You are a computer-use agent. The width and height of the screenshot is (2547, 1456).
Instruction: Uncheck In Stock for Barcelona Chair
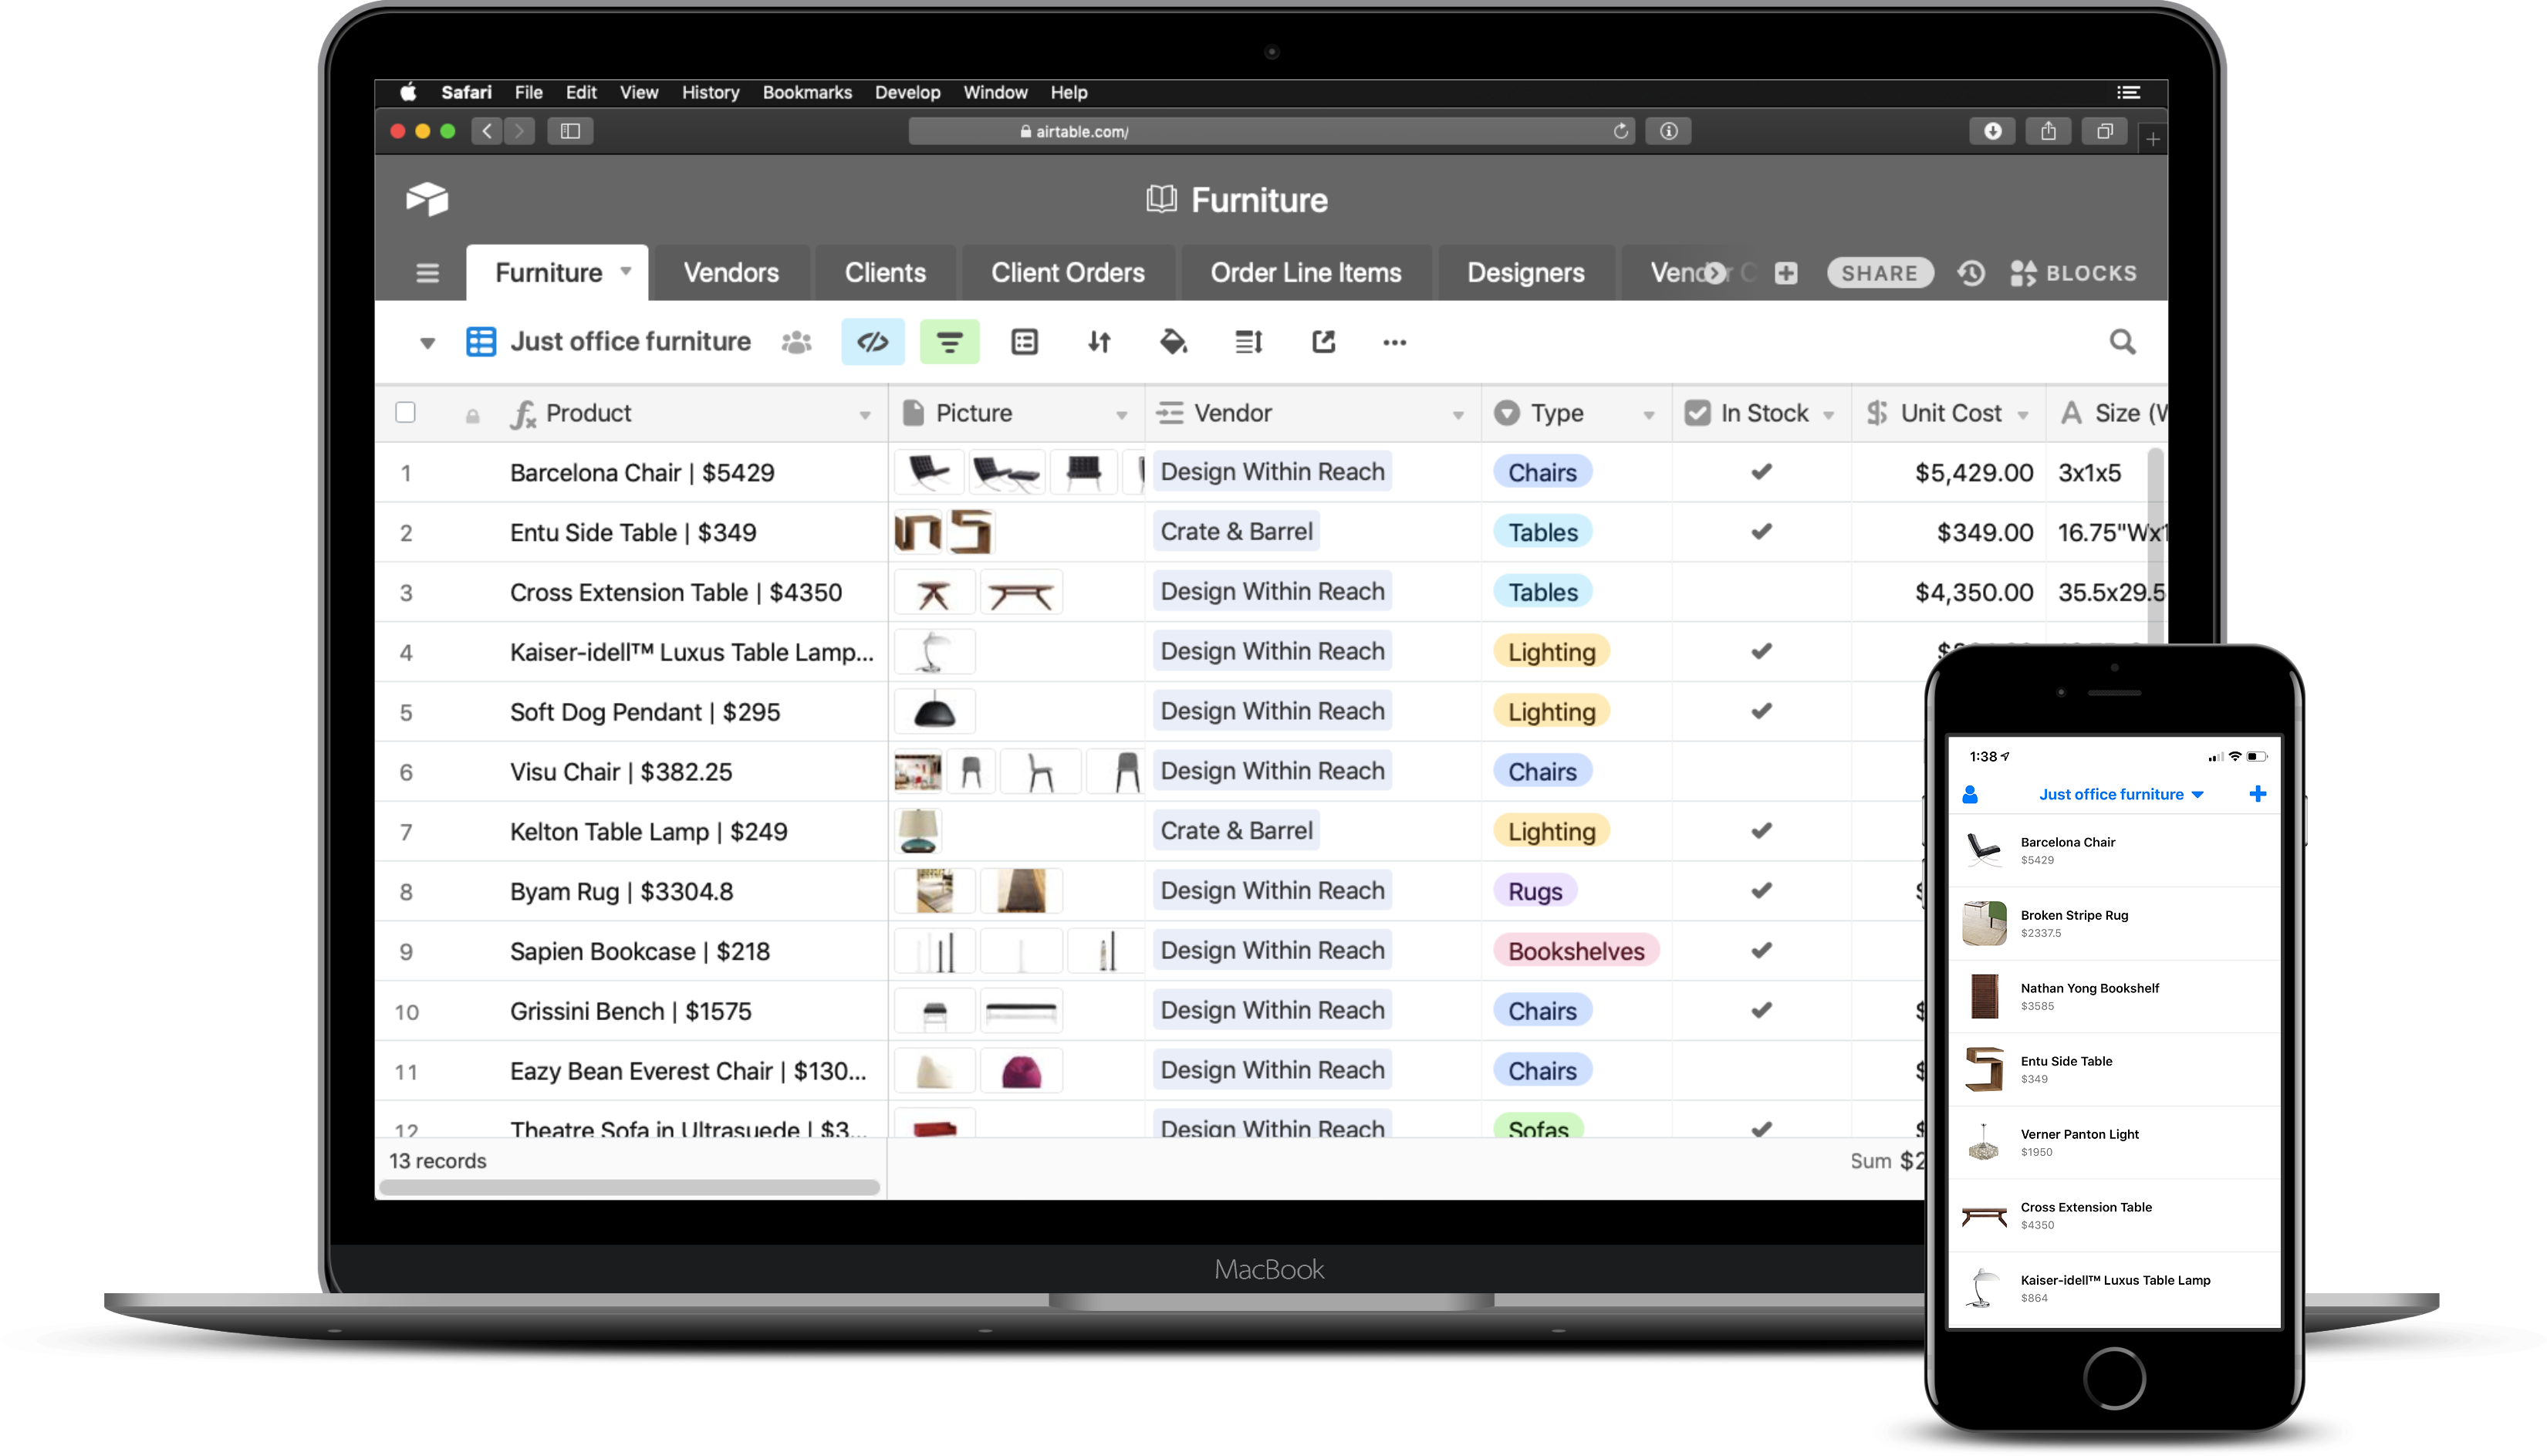(x=1761, y=471)
